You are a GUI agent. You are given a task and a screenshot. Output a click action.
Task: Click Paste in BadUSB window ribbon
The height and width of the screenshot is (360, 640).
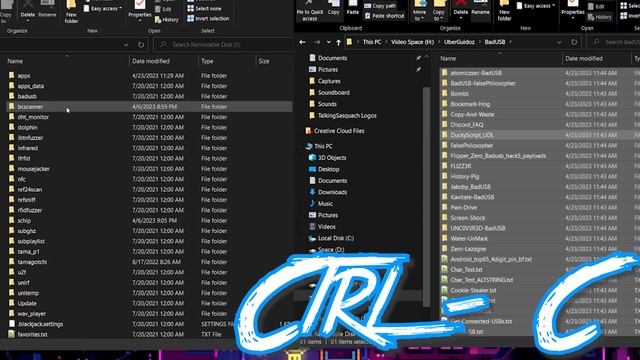point(353,9)
